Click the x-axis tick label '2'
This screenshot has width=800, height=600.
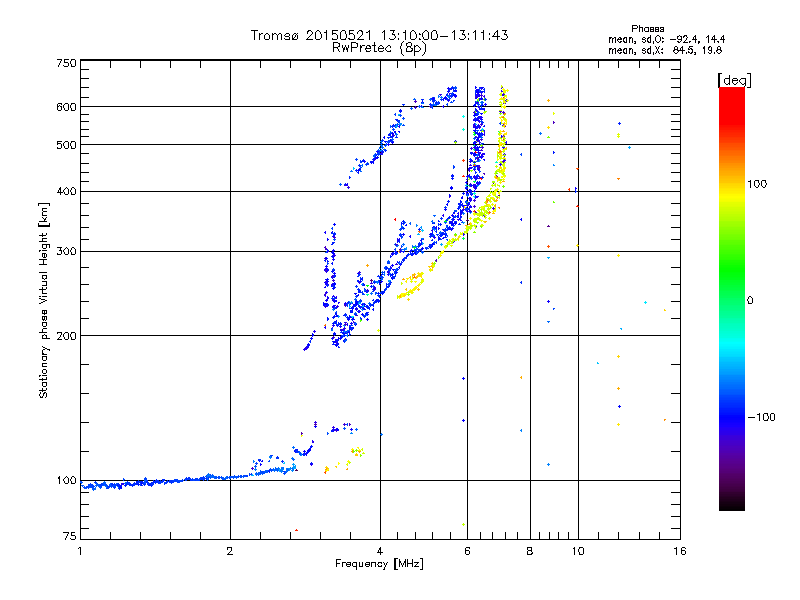230,551
